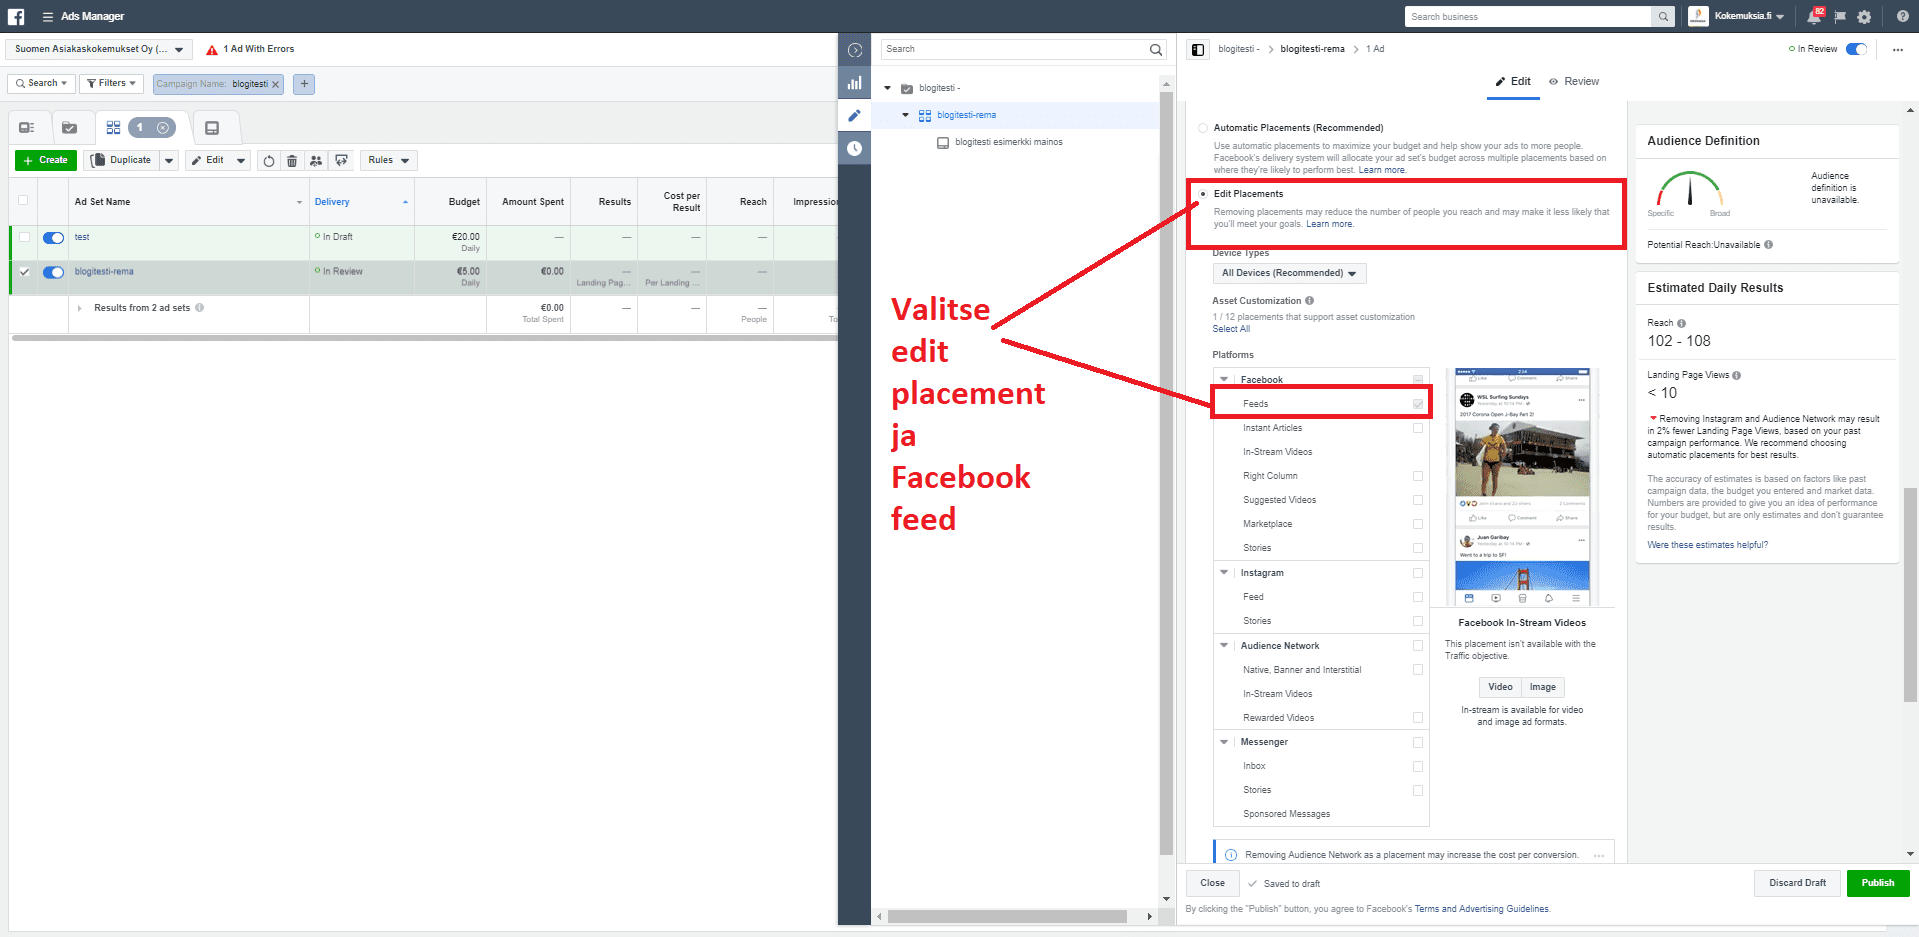1919x937 pixels.
Task: Add a new filter with plus button
Action: (304, 84)
